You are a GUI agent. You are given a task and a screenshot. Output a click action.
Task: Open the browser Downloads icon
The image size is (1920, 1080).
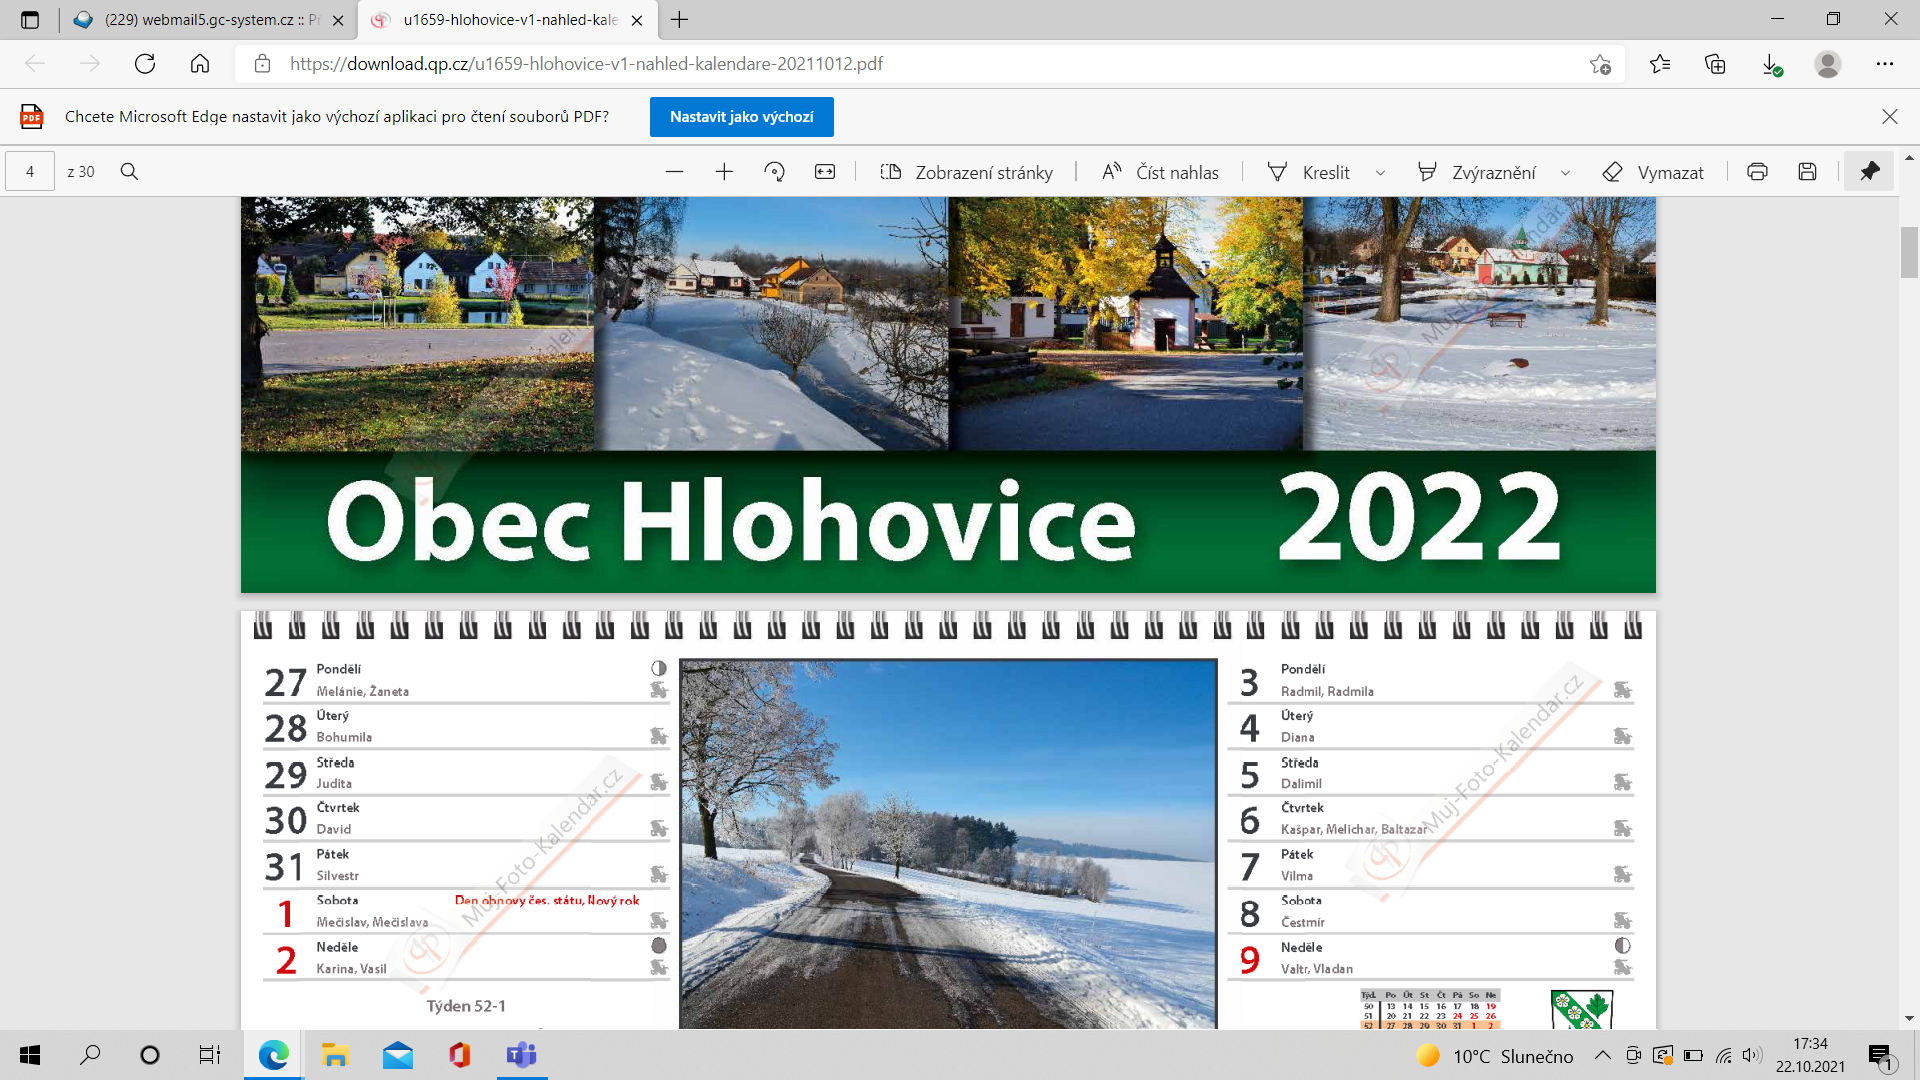1771,64
